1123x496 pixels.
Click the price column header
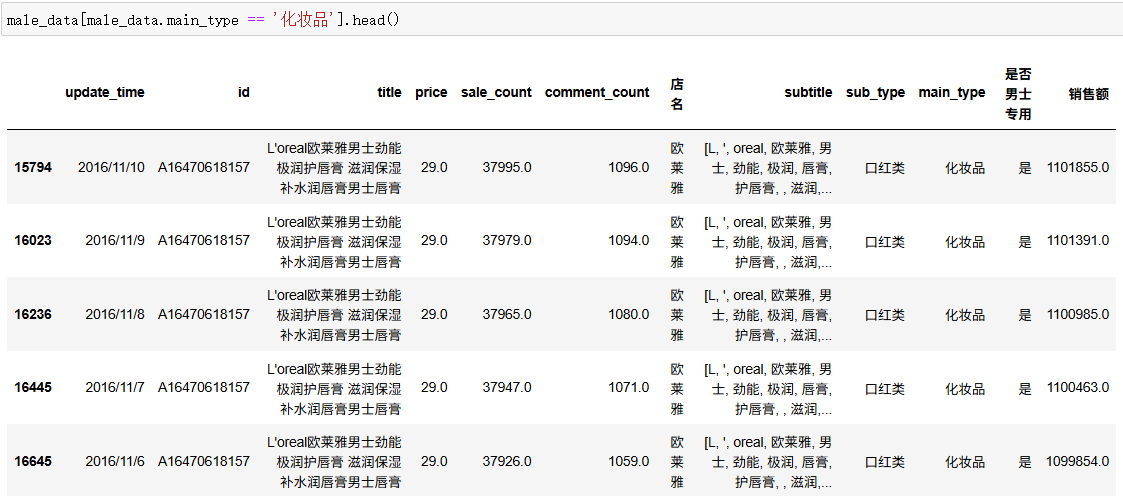(431, 92)
